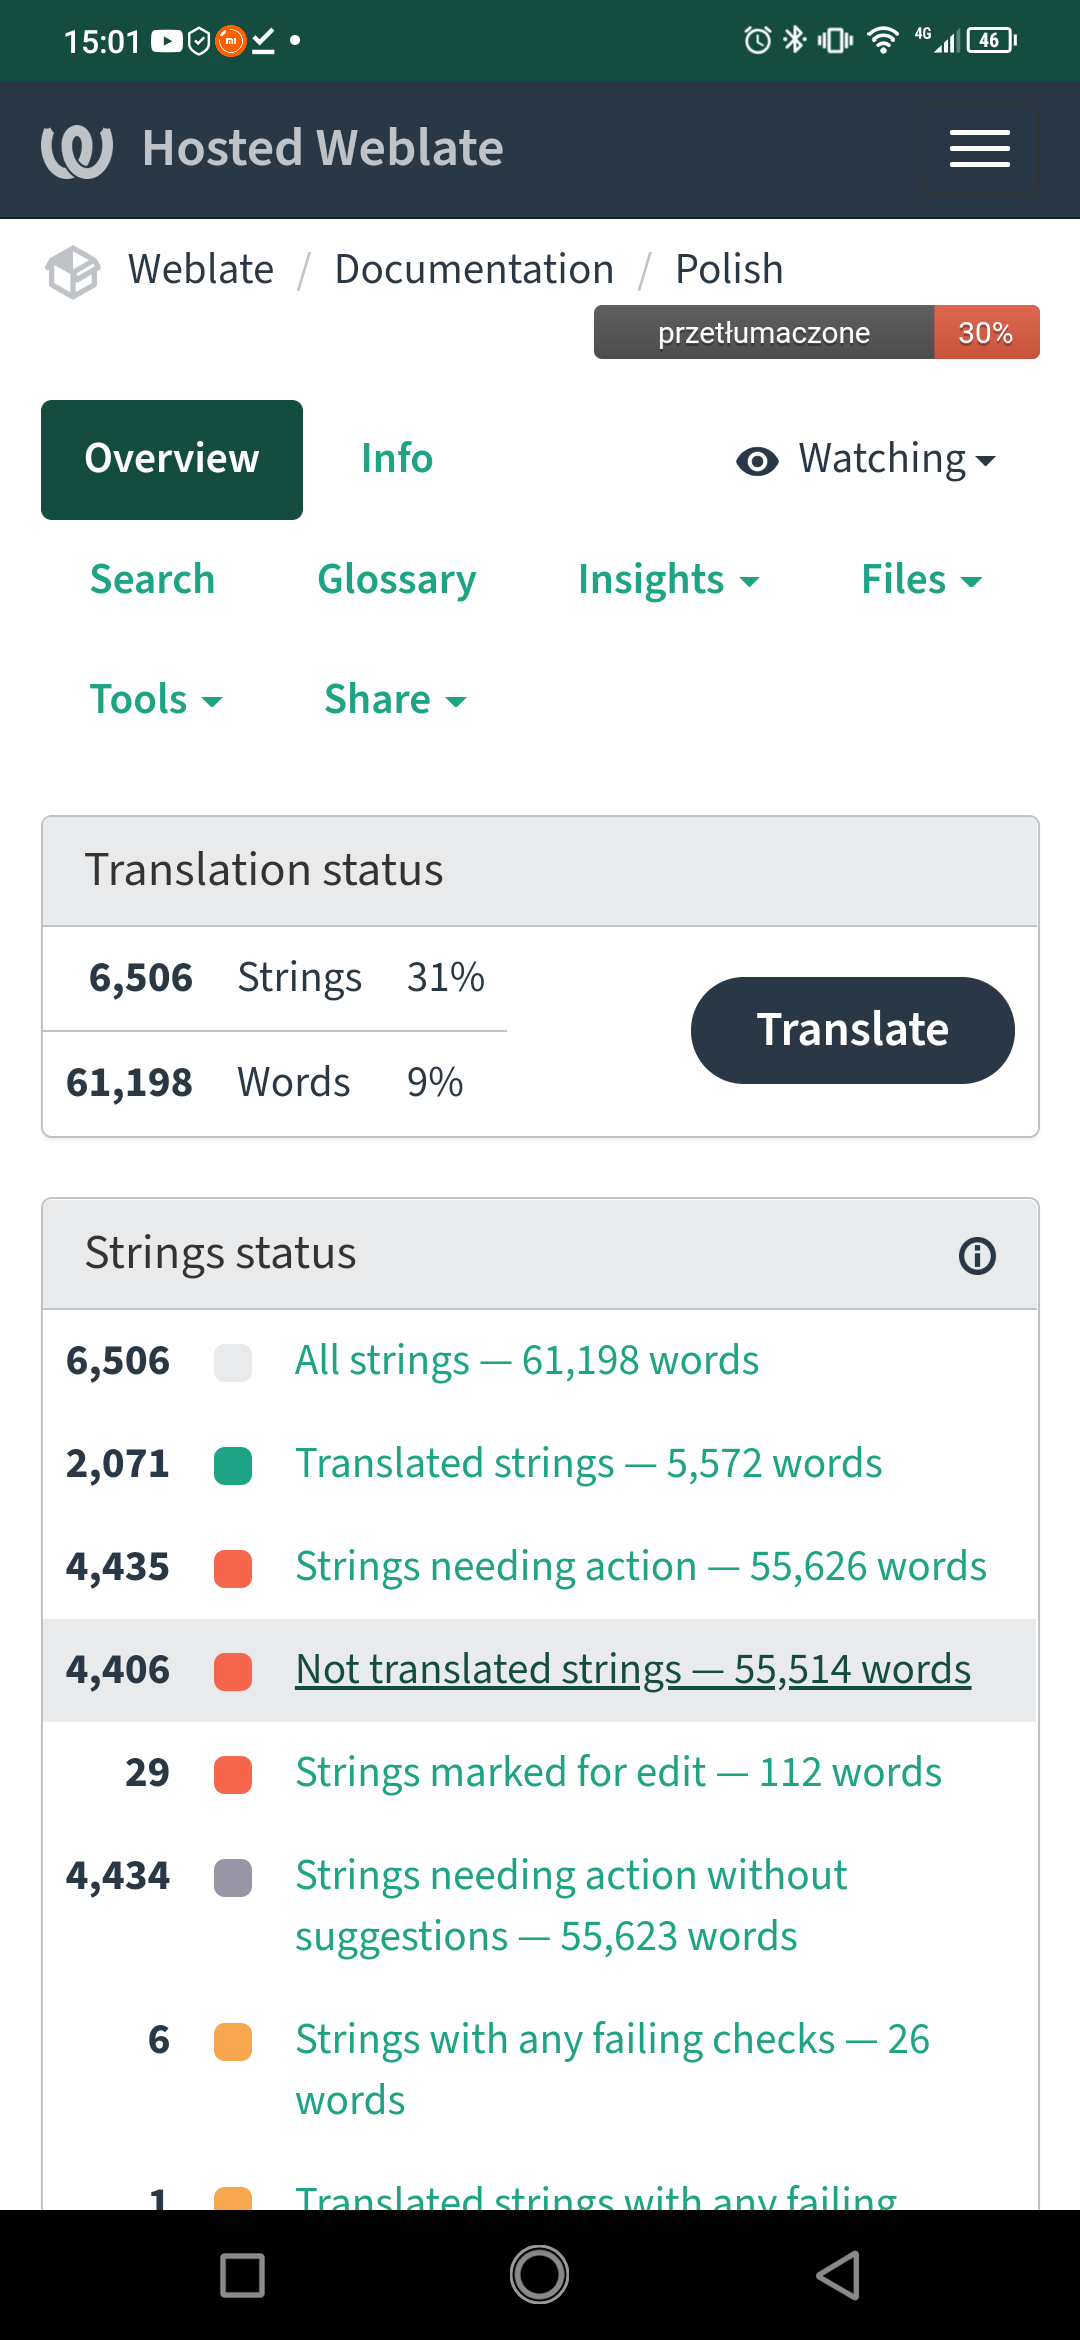Viewport: 1080px width, 2340px height.
Task: Tap the eye icon beside Watching
Action: 757,461
